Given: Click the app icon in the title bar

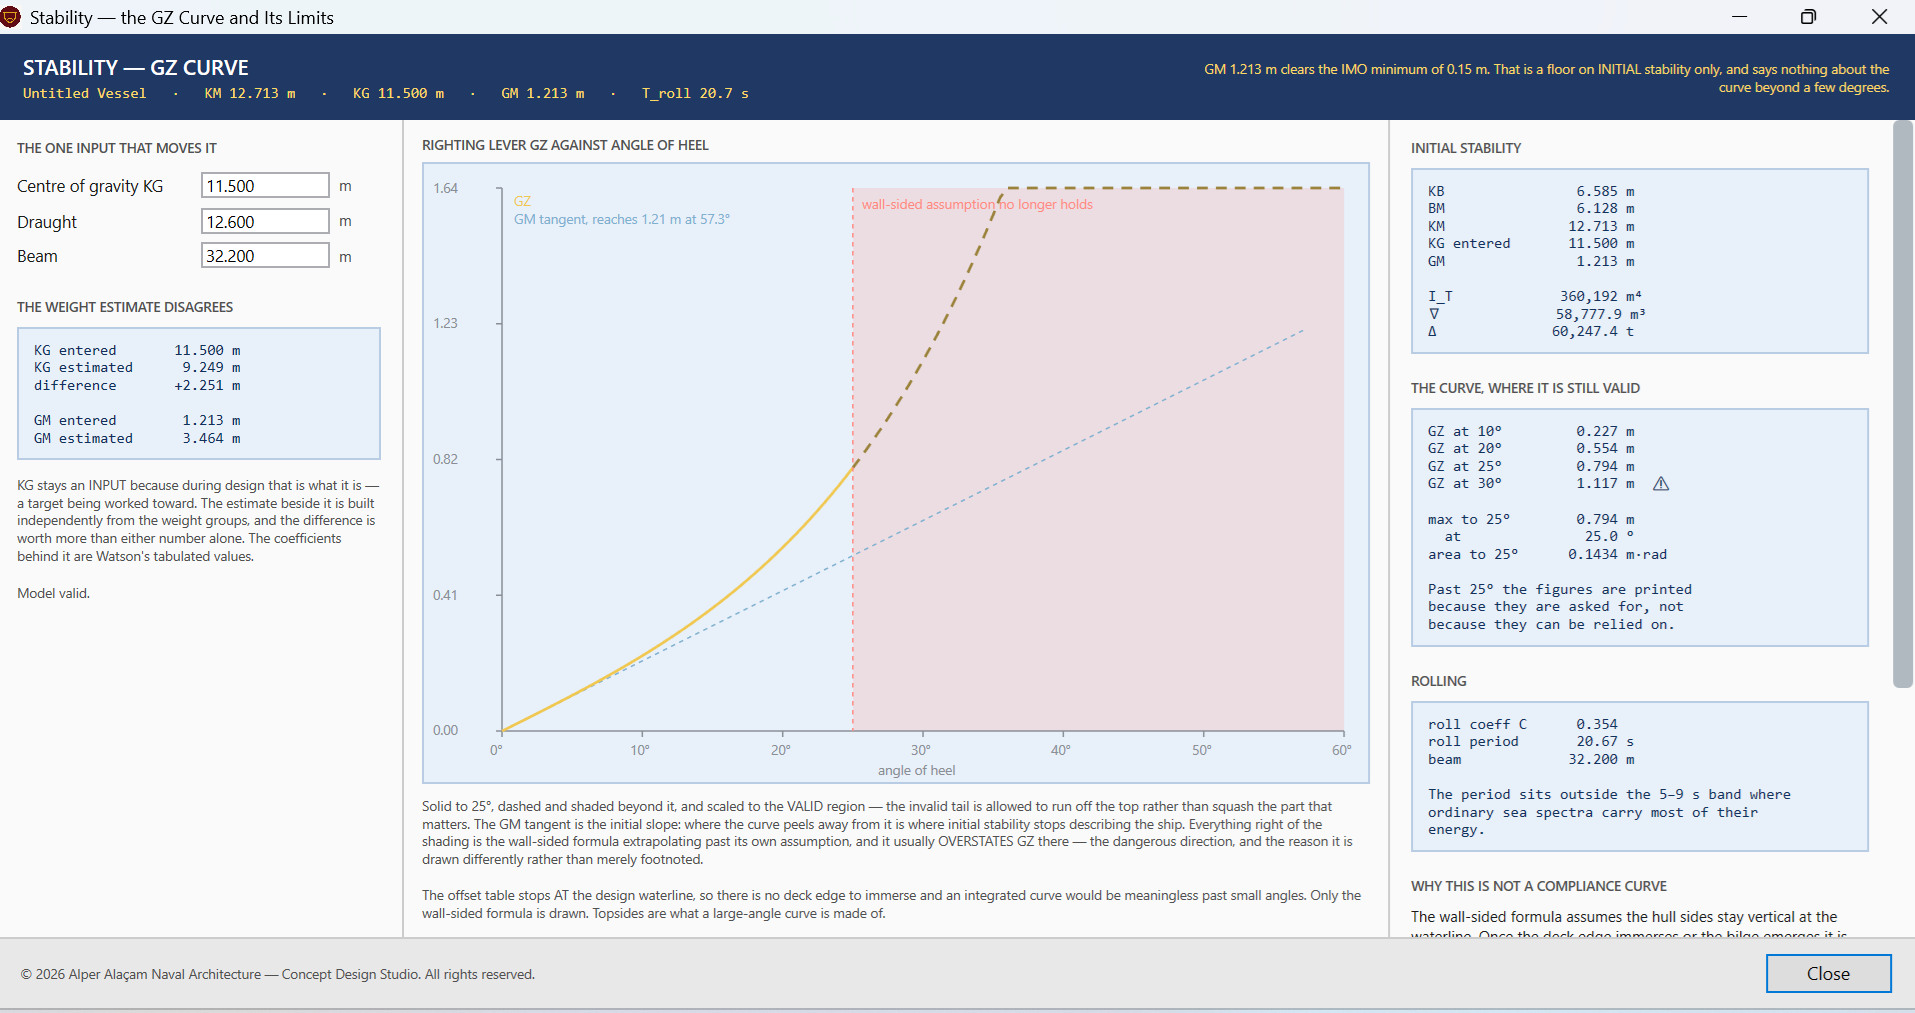Looking at the screenshot, I should click(11, 17).
